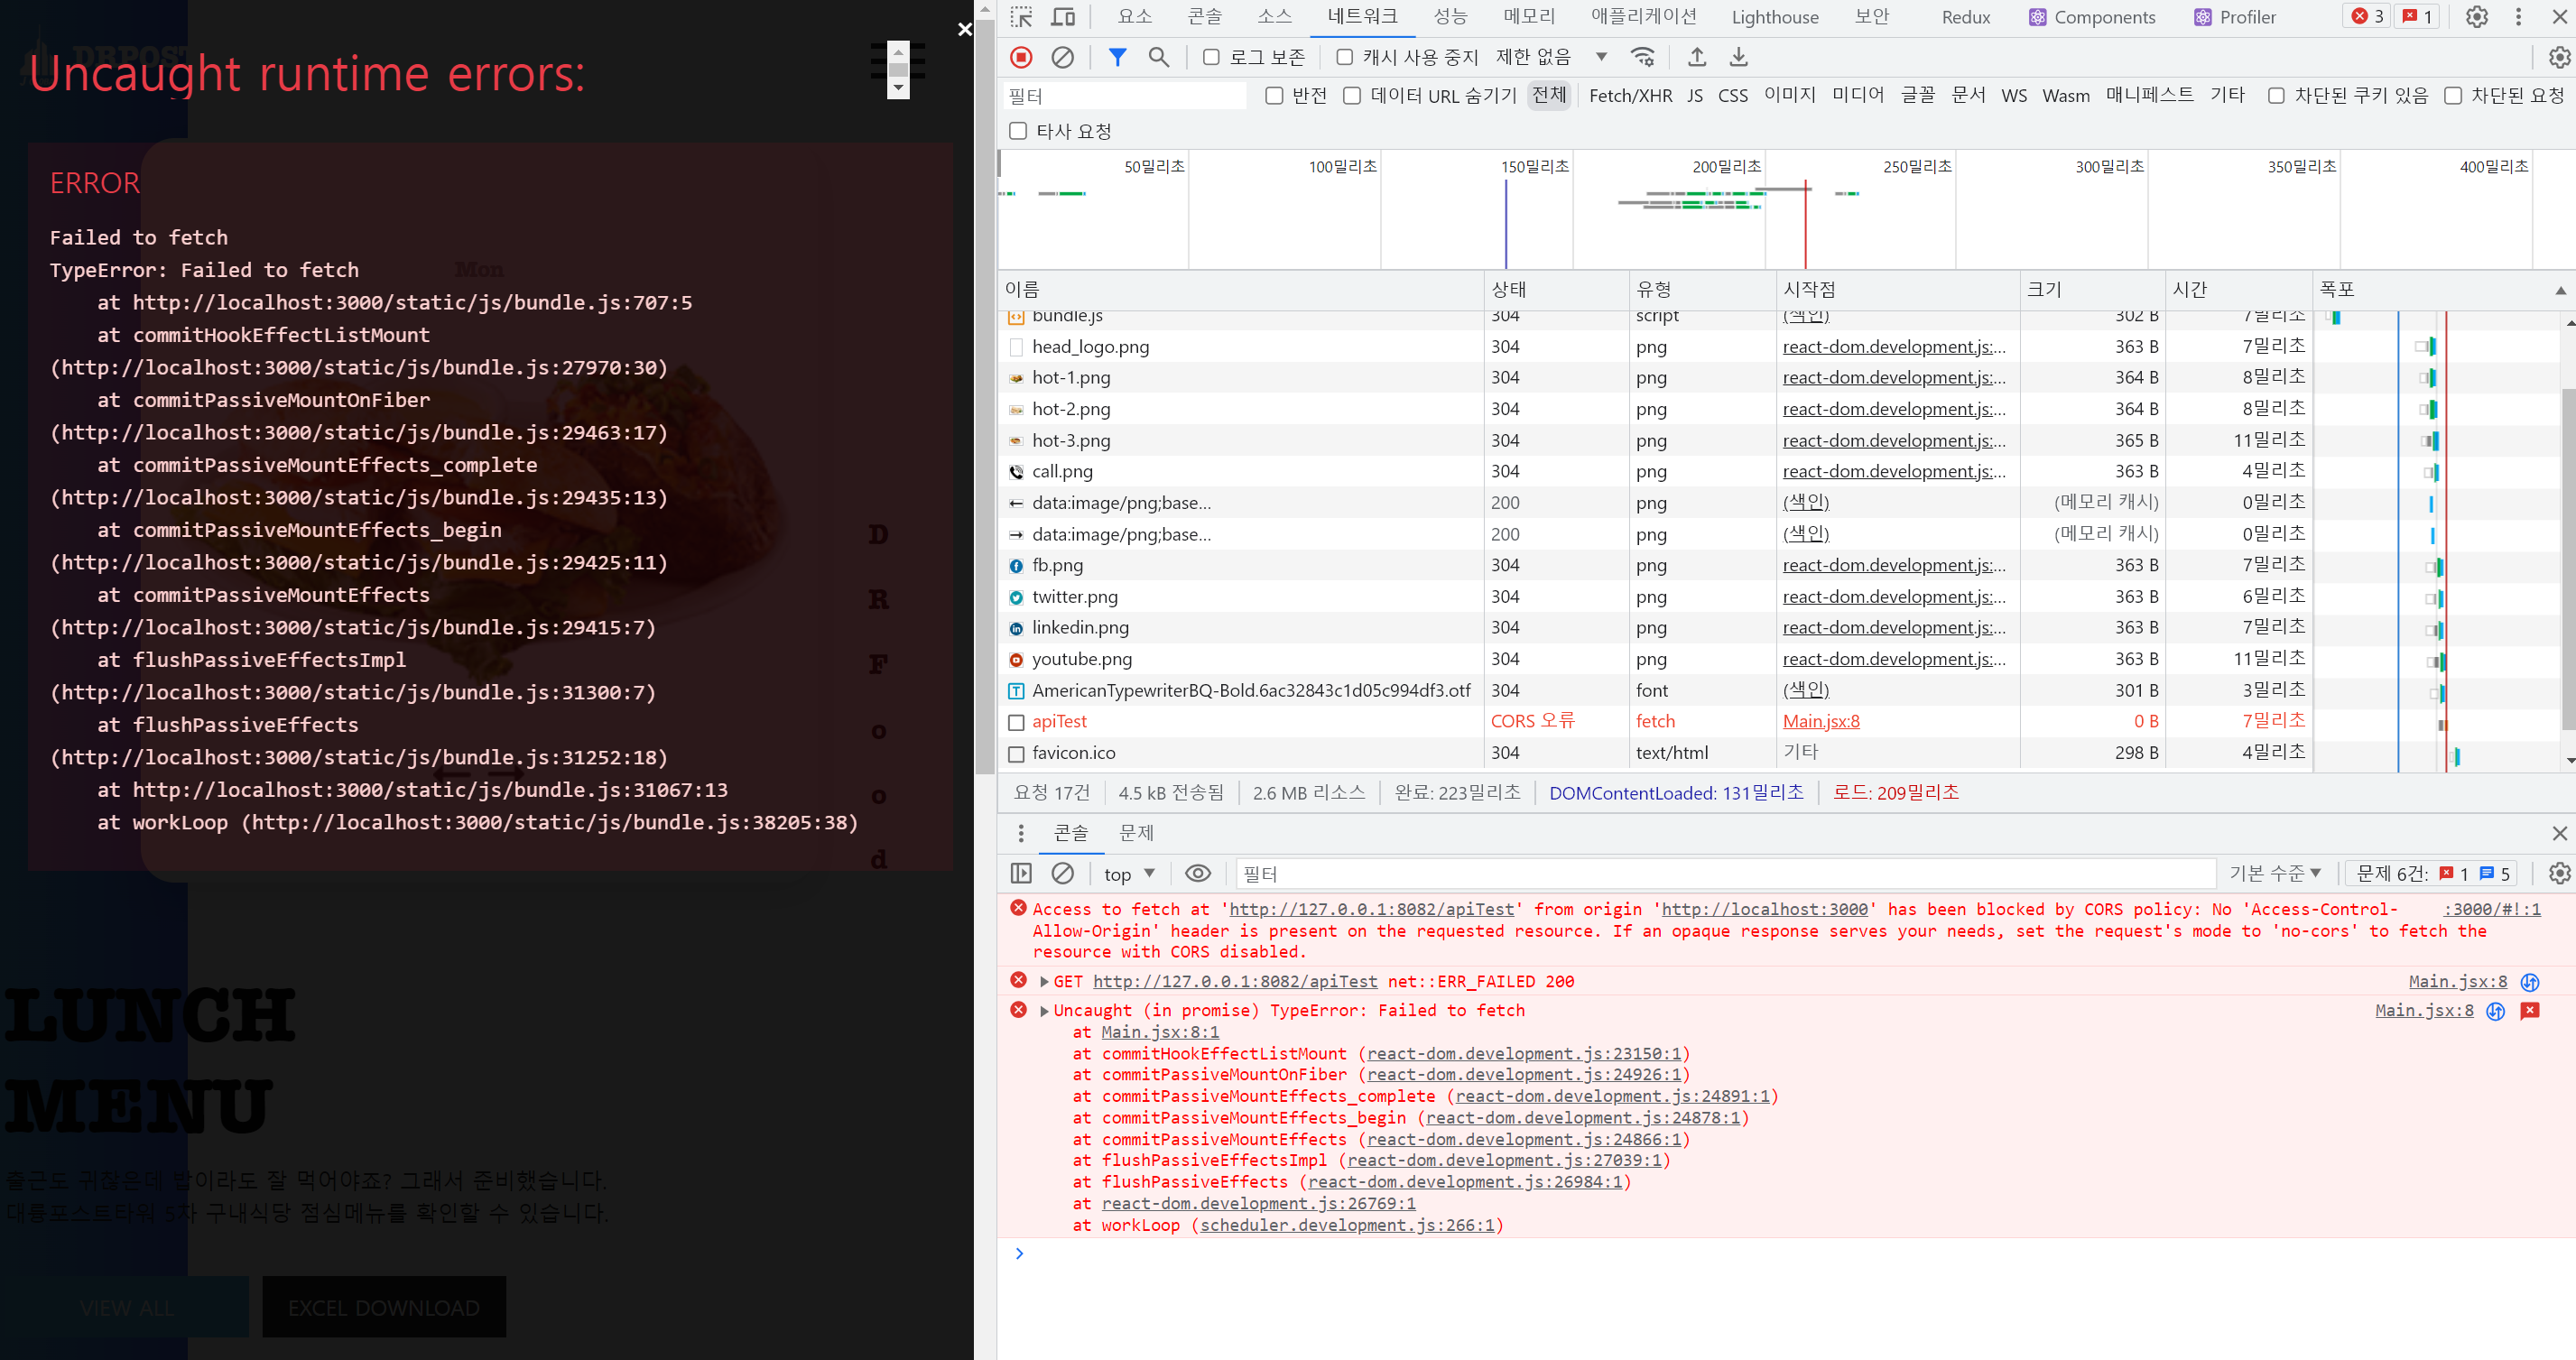The width and height of the screenshot is (2576, 1360).
Task: Enable the disable cache checkbox
Action: point(1345,58)
